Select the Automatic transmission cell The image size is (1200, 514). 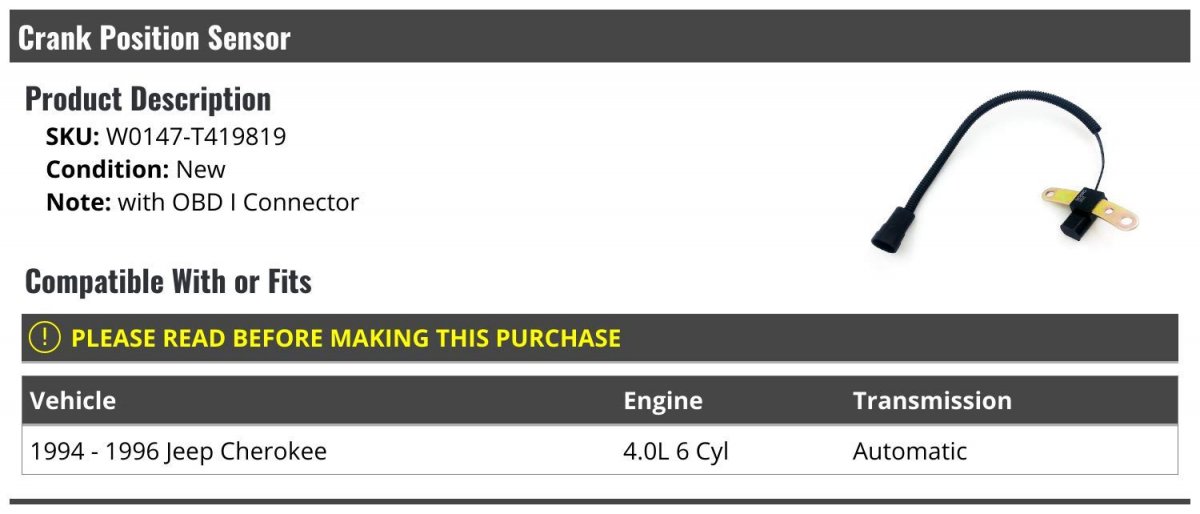(x=910, y=451)
